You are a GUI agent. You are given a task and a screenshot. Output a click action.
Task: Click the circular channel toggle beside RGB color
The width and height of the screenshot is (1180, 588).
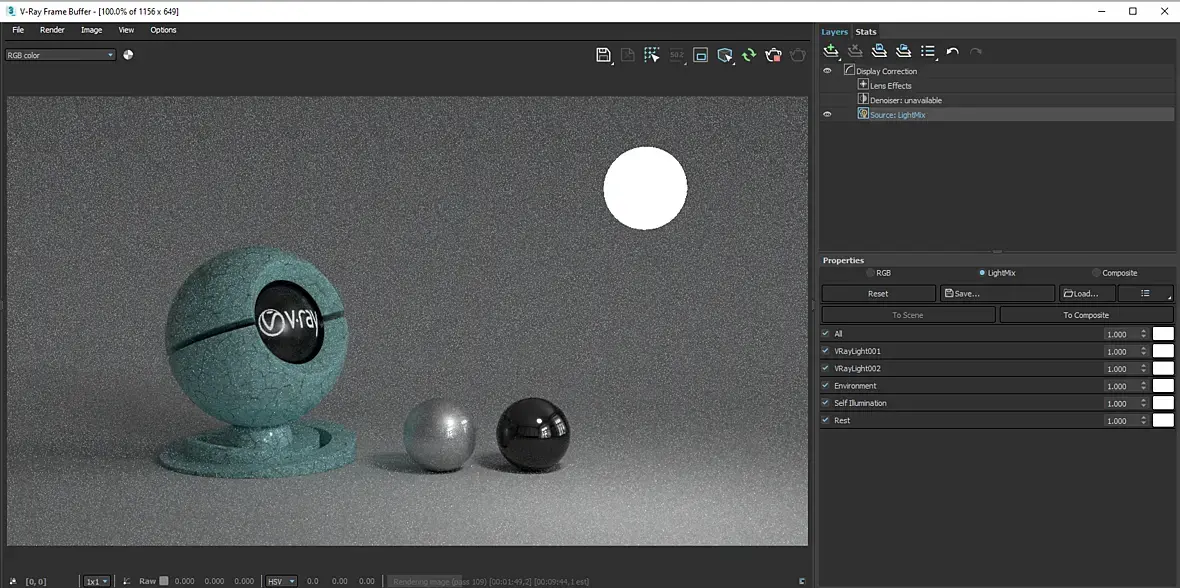128,55
